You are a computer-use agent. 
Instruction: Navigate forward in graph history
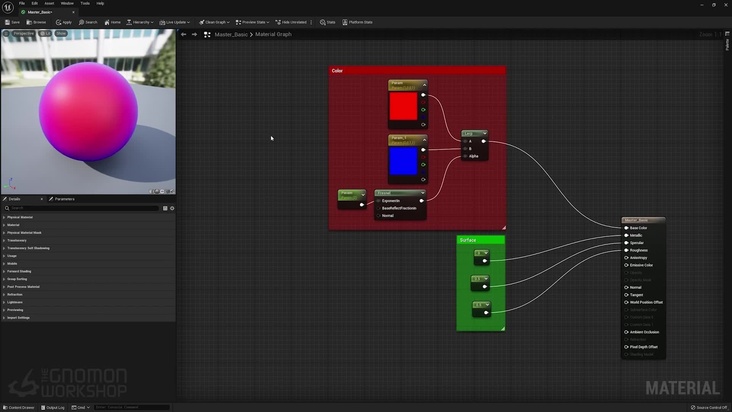pyautogui.click(x=195, y=35)
